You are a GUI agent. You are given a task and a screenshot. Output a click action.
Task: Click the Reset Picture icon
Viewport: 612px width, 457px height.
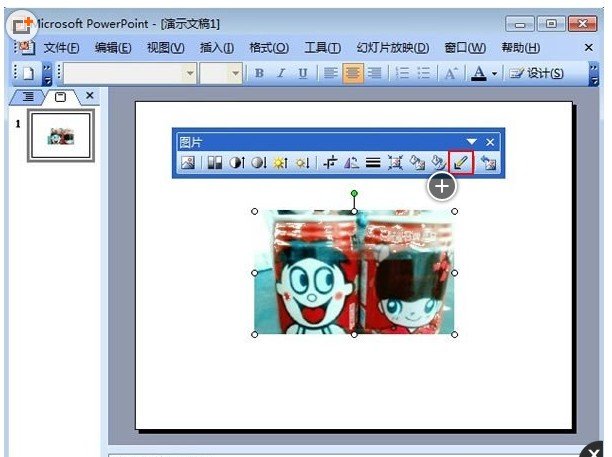click(489, 163)
